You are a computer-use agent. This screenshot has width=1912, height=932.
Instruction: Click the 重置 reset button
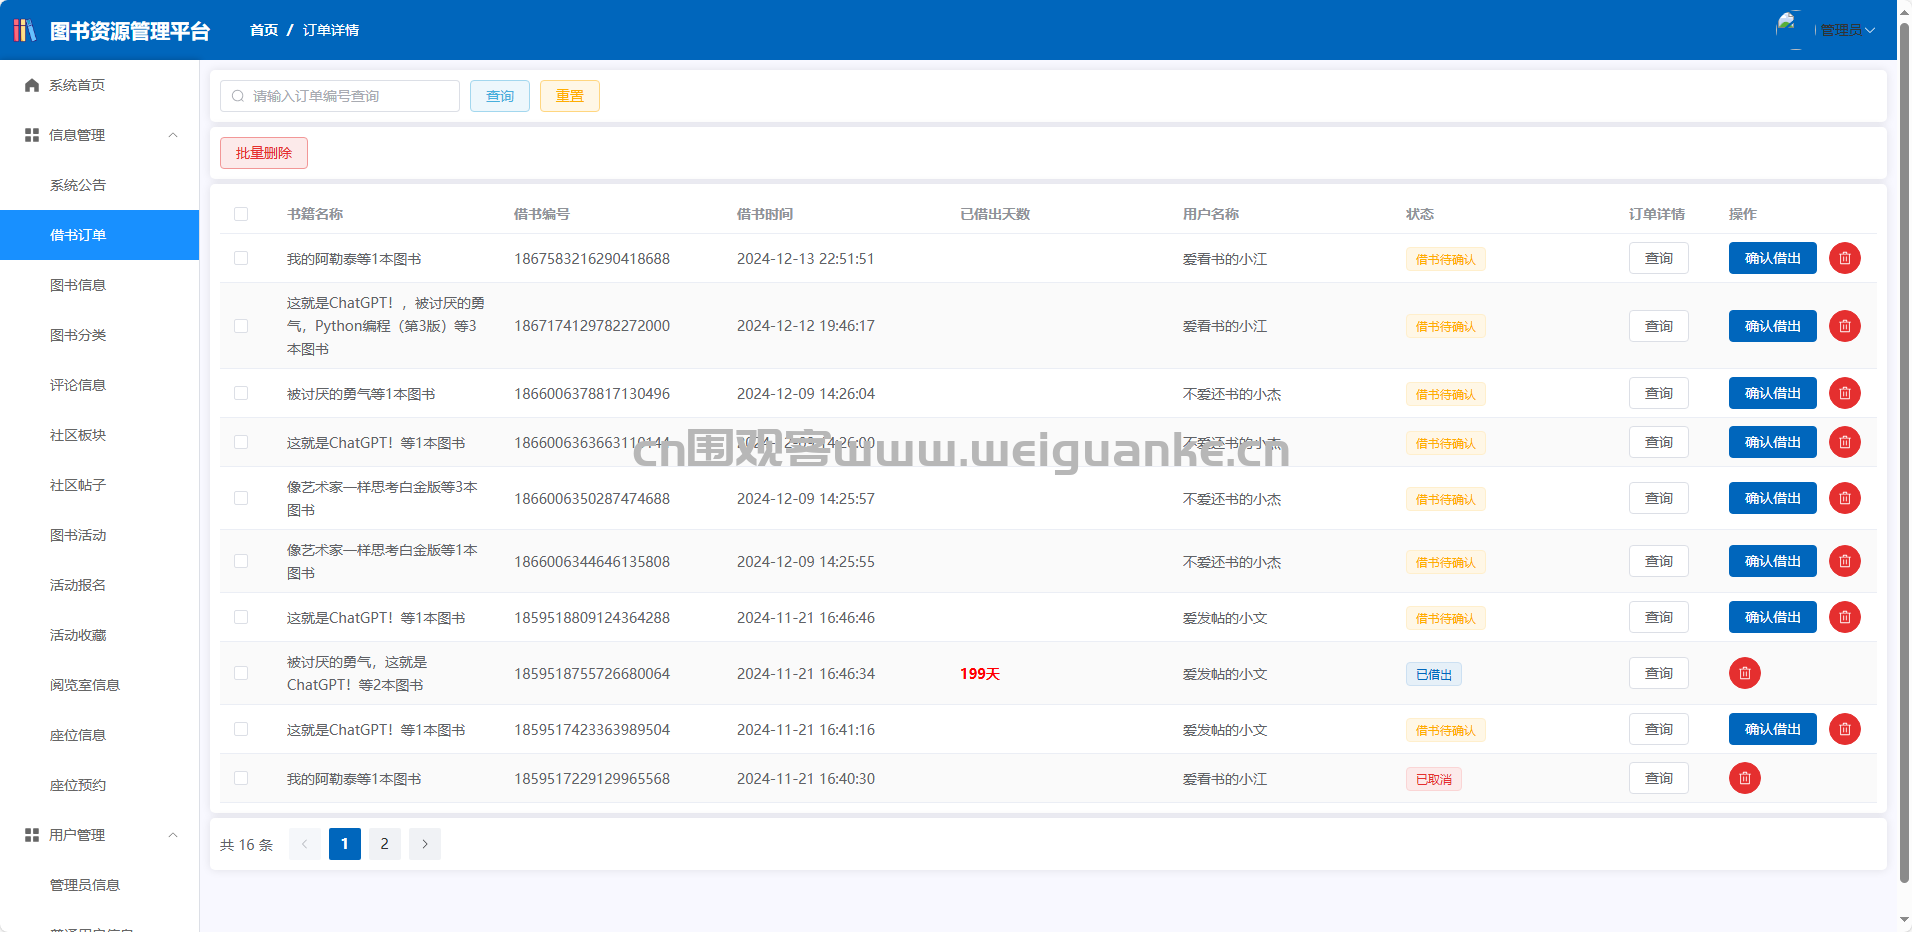(570, 96)
